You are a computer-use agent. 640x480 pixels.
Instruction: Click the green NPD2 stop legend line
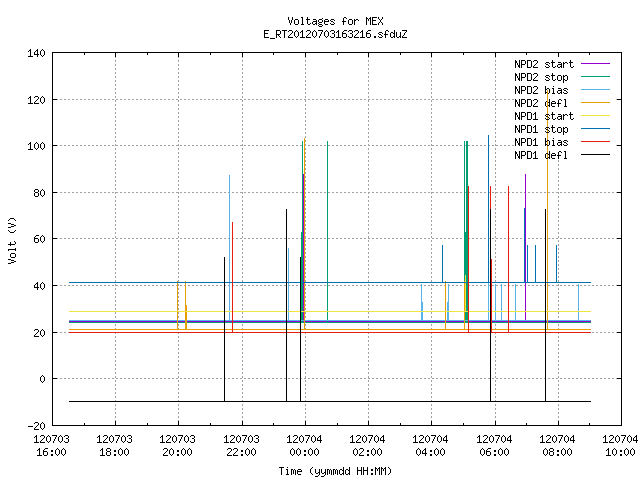pyautogui.click(x=596, y=77)
